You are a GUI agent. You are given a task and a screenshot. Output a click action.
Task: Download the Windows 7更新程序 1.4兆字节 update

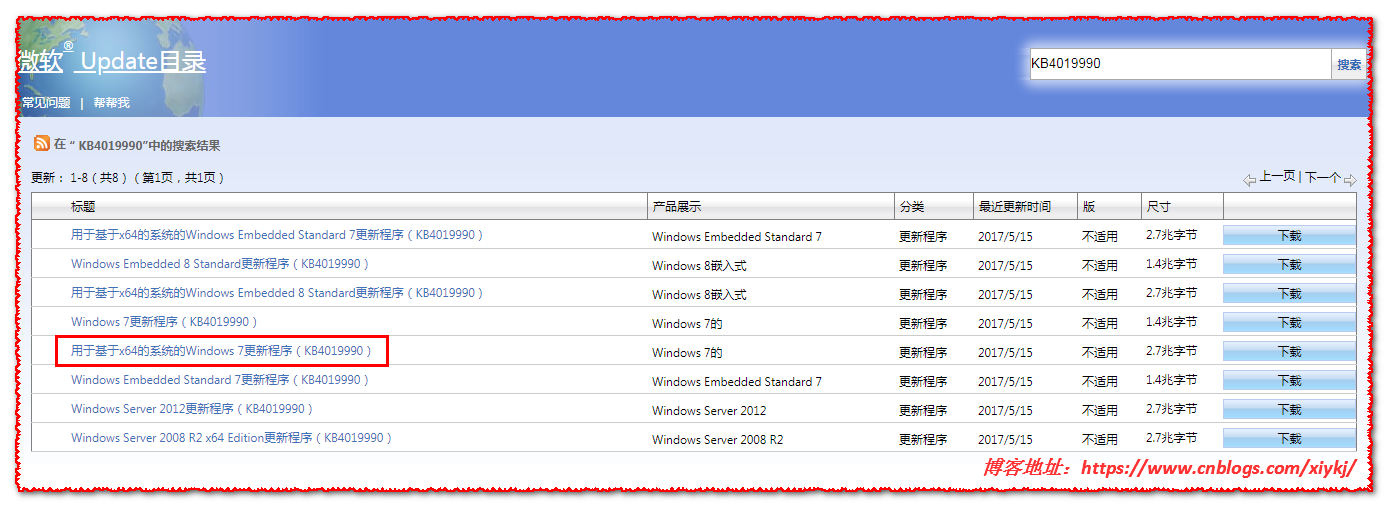(1289, 323)
